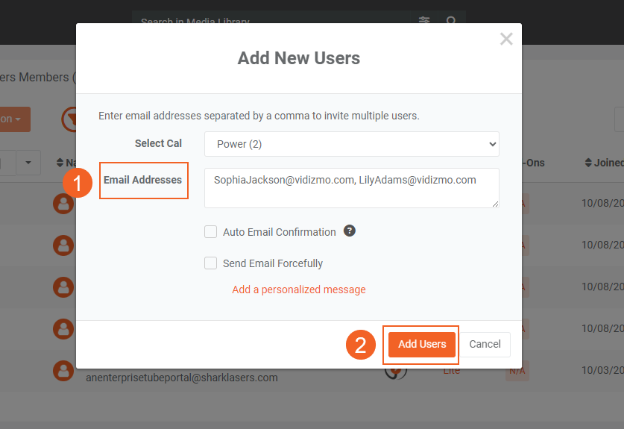Click the first user avatar icon in list
624x429 pixels.
[63, 204]
